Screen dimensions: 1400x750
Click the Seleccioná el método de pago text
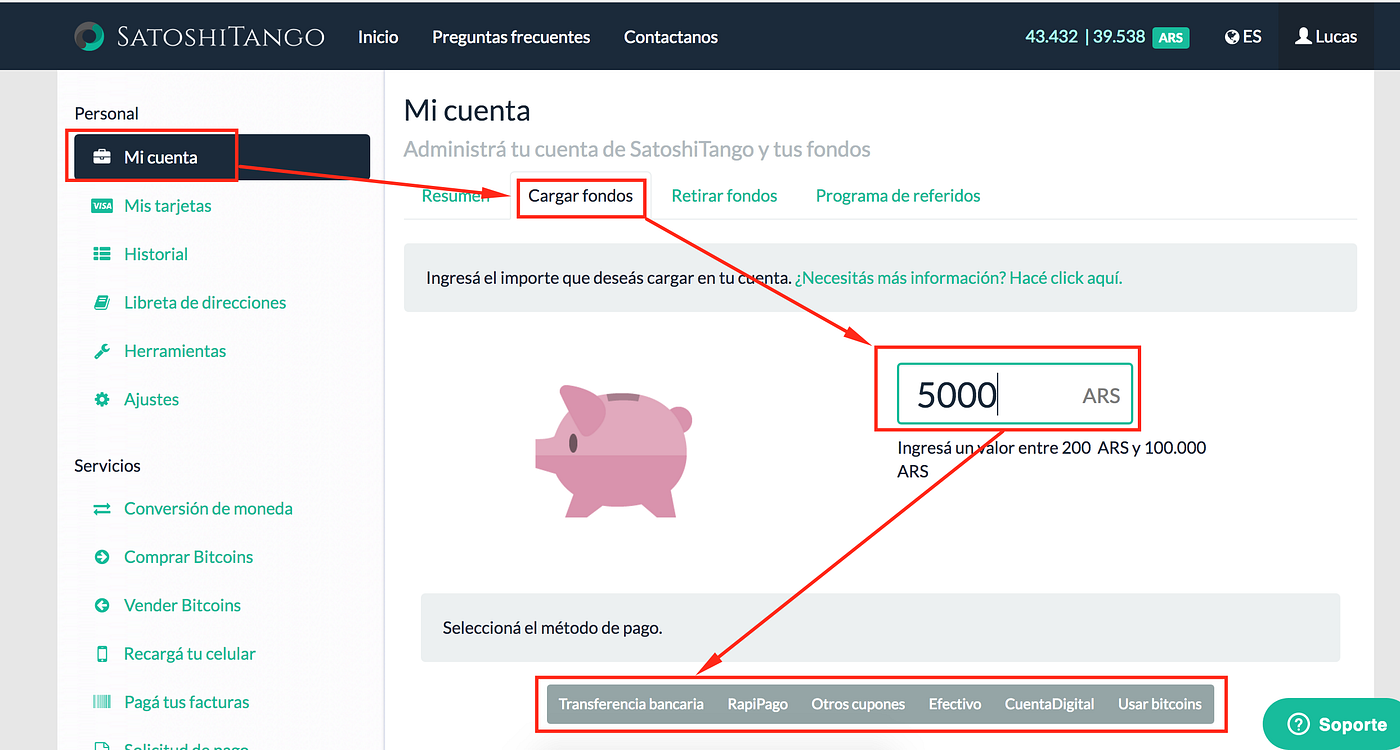[x=552, y=628]
